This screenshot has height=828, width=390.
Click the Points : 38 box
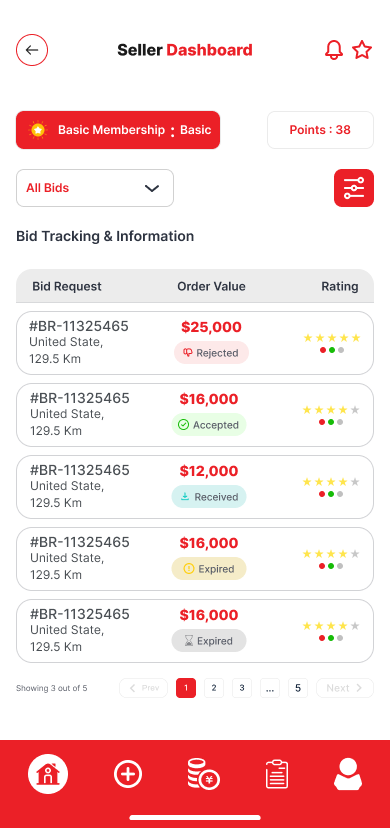coord(320,130)
